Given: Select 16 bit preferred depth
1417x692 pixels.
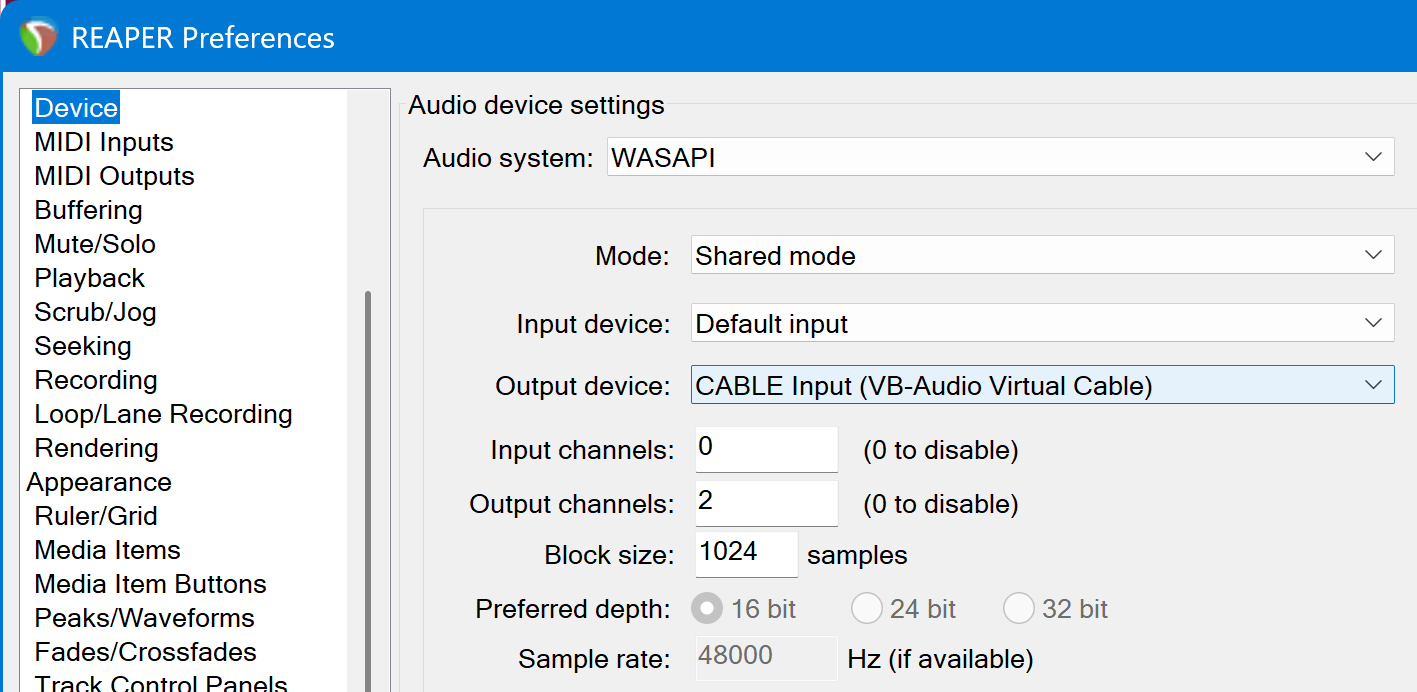Looking at the screenshot, I should (710, 608).
